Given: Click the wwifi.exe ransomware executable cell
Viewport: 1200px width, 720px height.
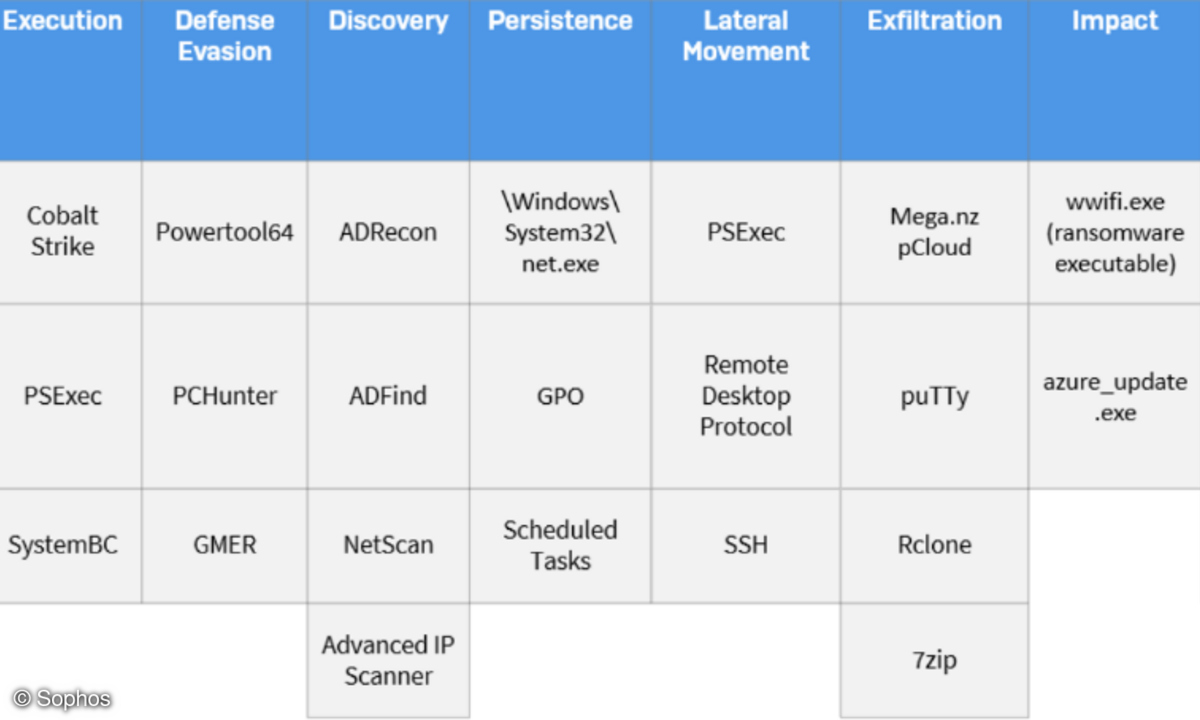Looking at the screenshot, I should pyautogui.click(x=1115, y=233).
